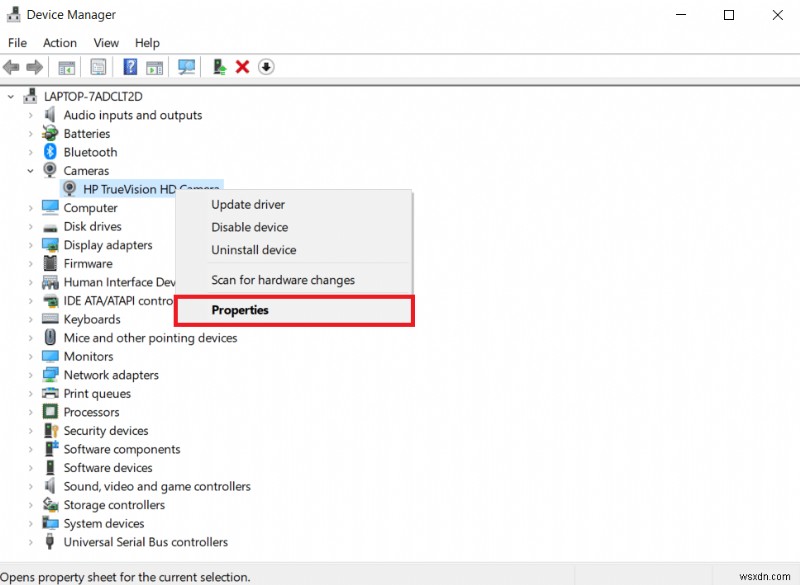This screenshot has width=800, height=585.
Task: Expand the Bluetooth node chevron
Action: pos(31,152)
